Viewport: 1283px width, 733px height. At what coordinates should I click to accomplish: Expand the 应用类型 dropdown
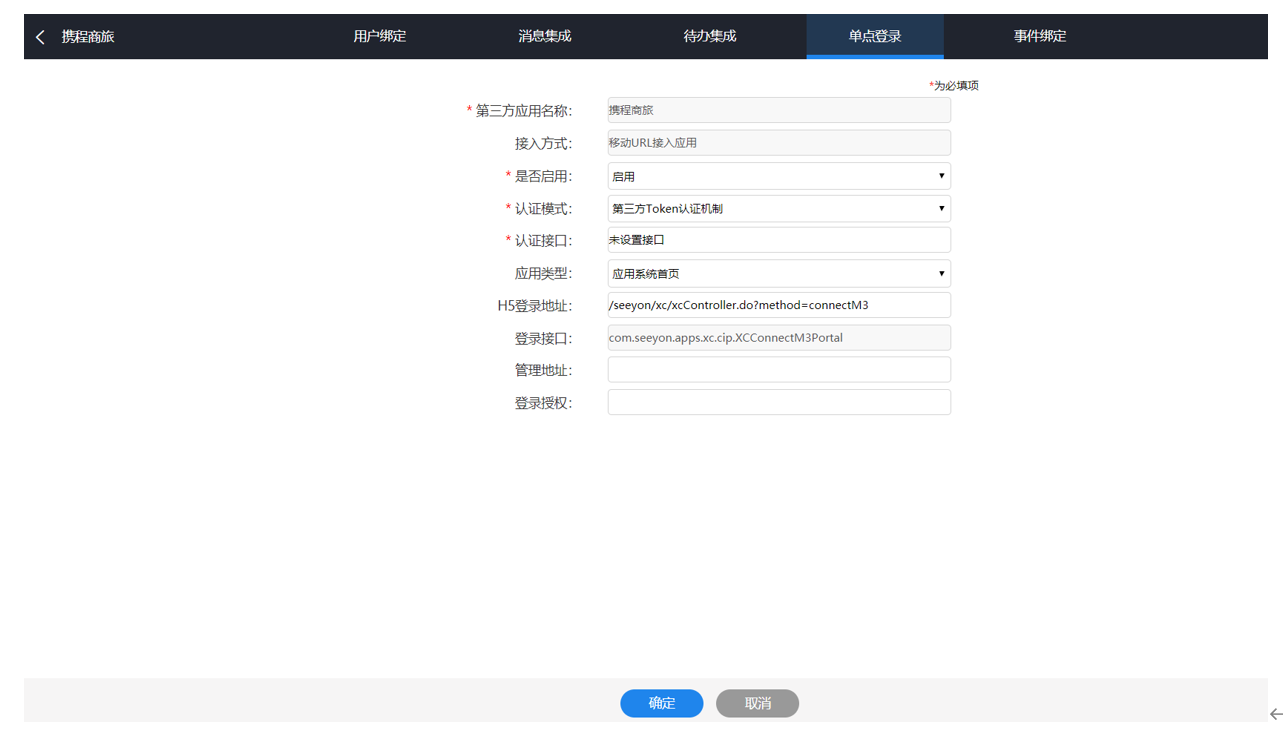click(778, 273)
